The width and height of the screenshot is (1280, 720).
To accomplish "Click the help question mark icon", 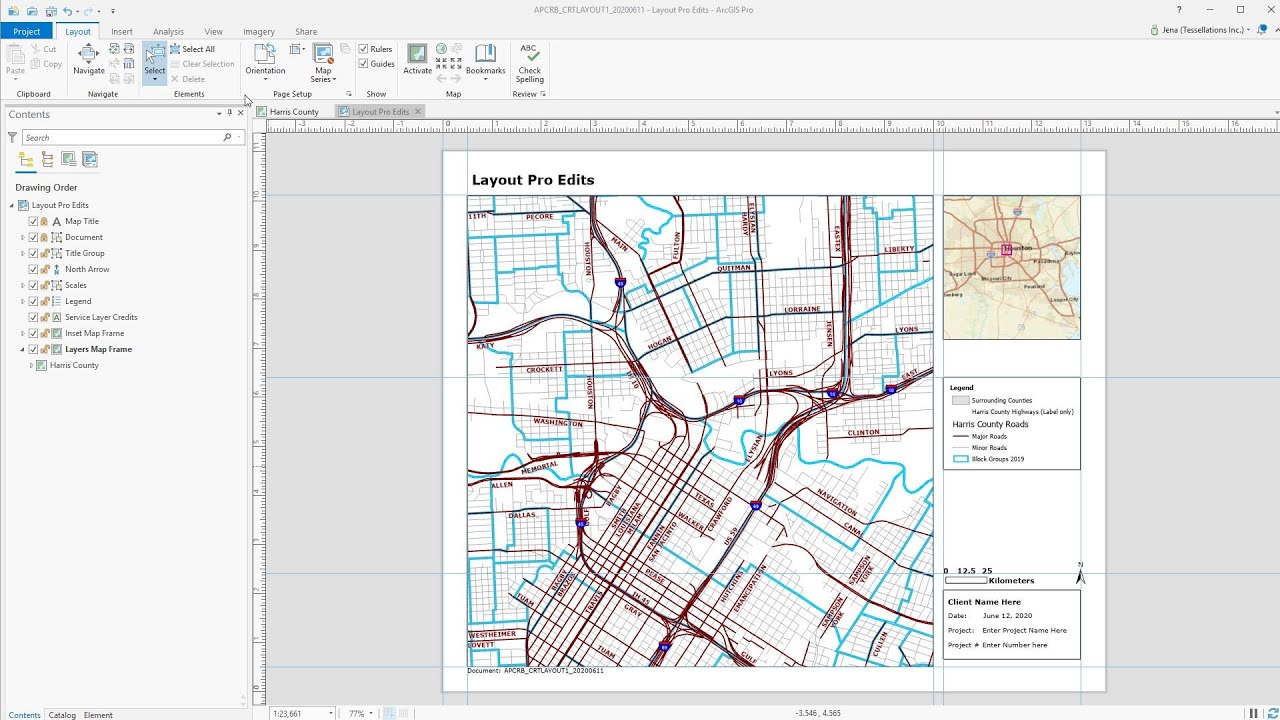I will [1179, 10].
